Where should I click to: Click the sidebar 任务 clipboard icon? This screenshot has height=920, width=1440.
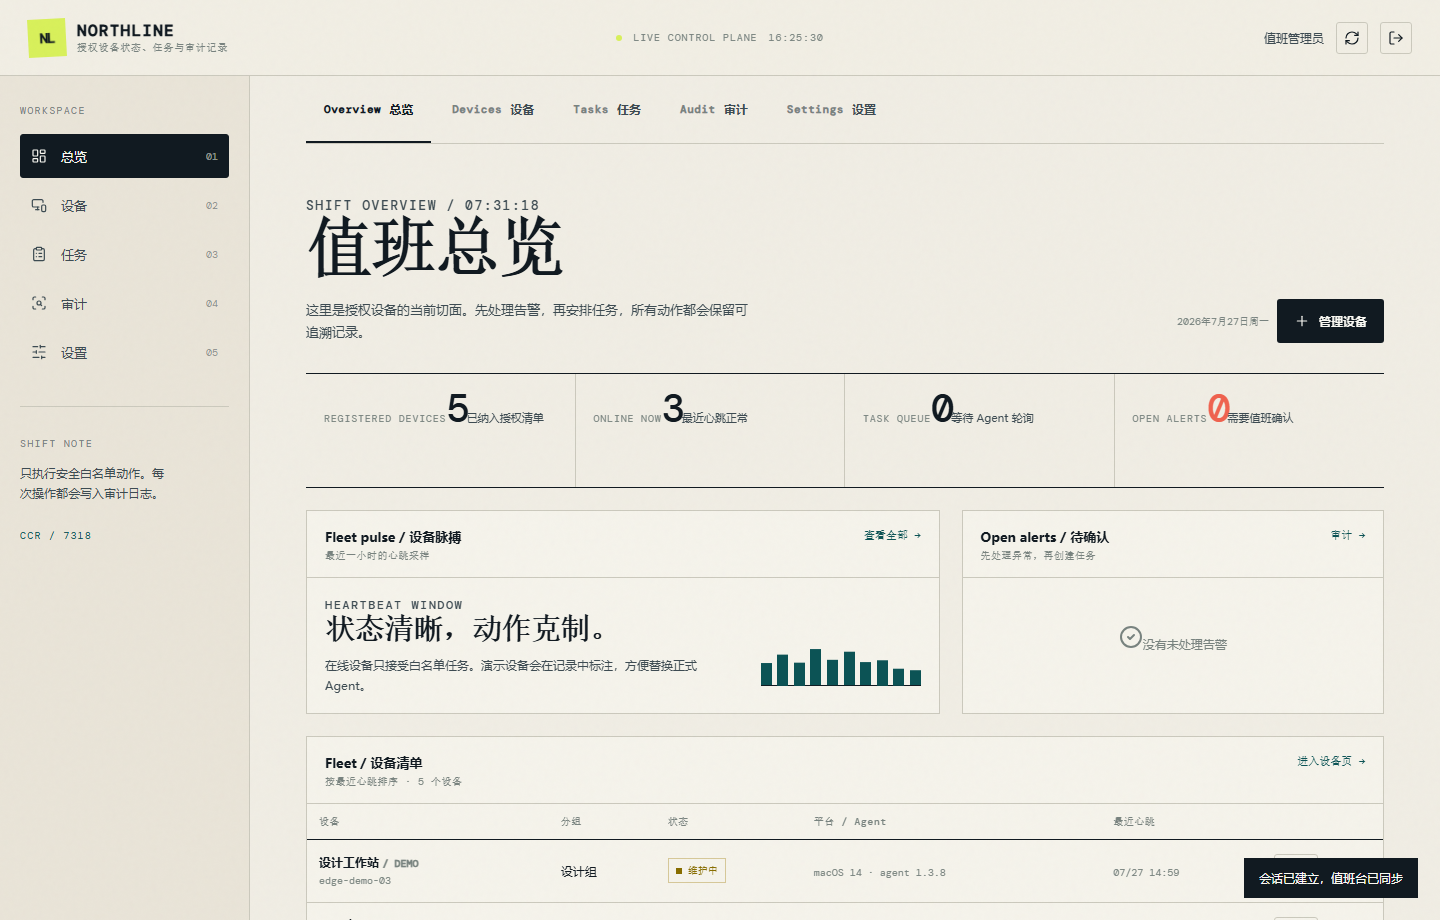39,254
